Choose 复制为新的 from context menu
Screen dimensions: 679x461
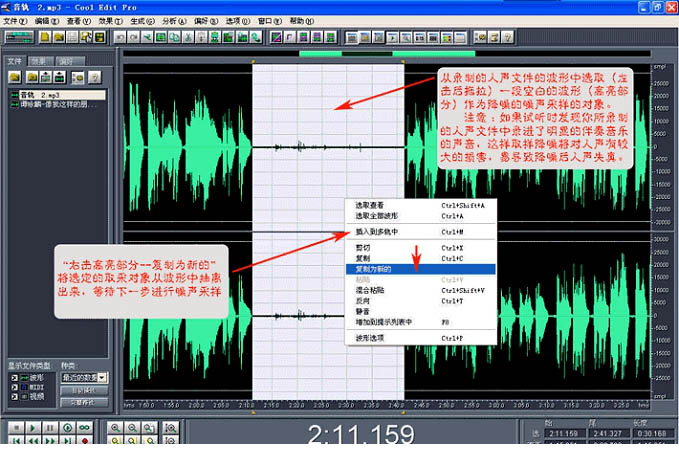(x=420, y=269)
